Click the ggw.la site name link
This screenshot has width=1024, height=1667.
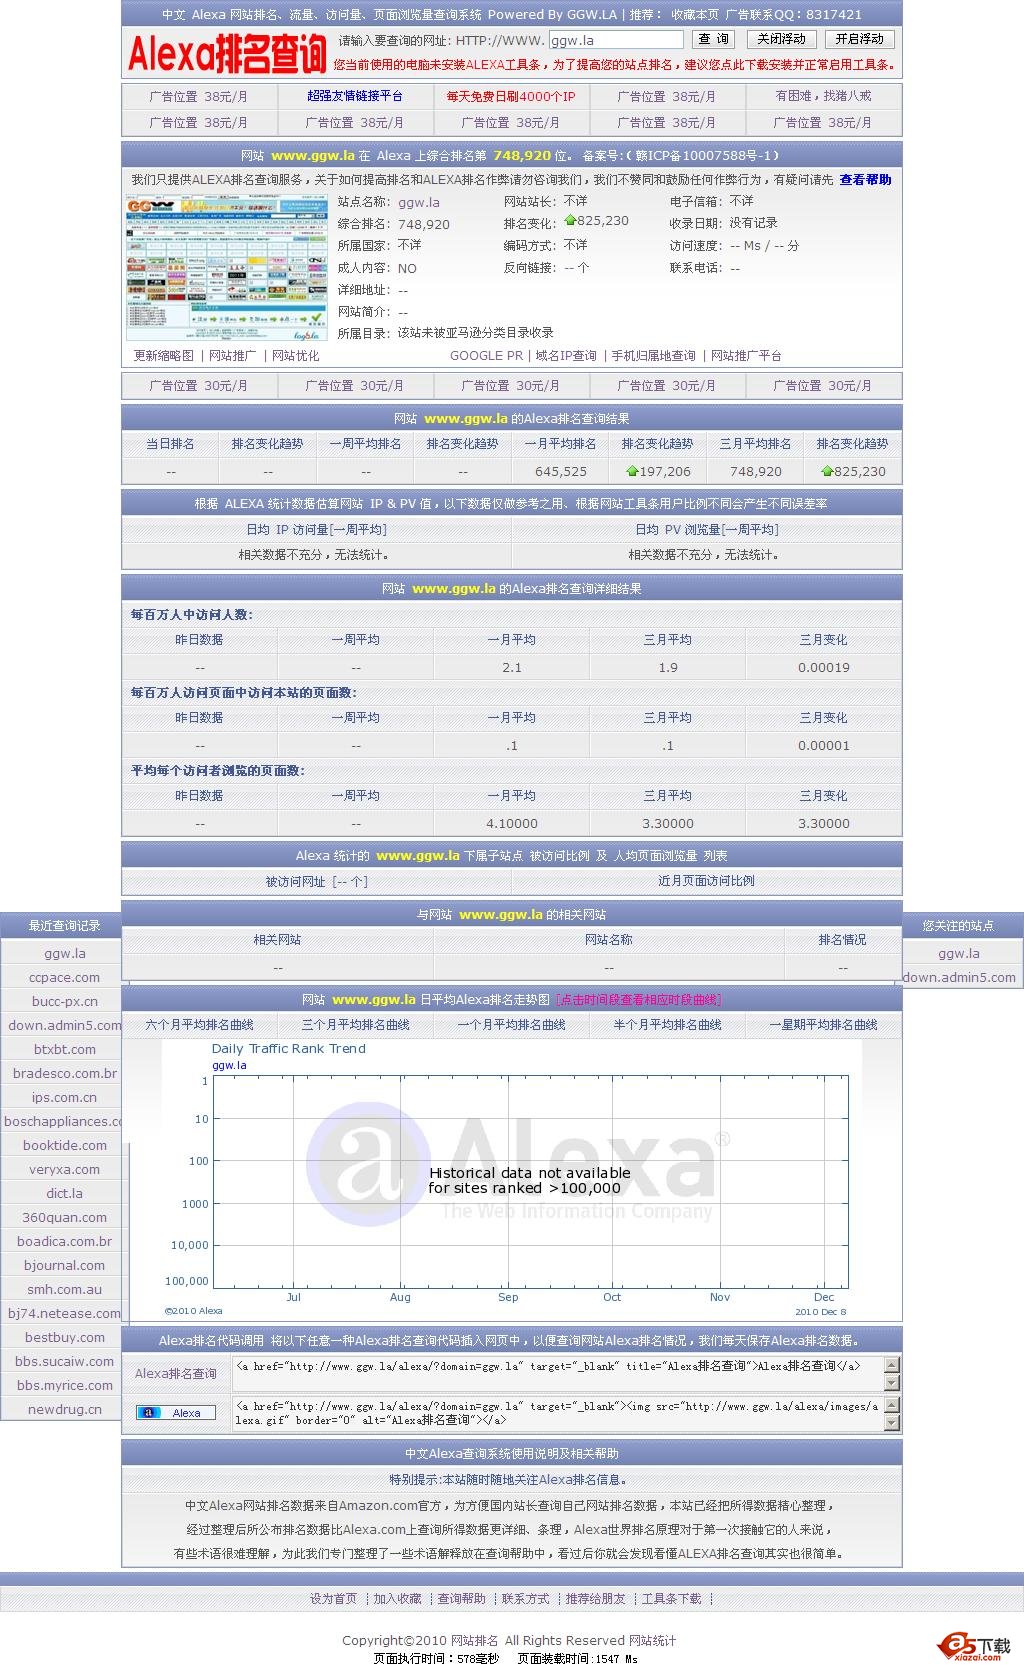point(419,203)
